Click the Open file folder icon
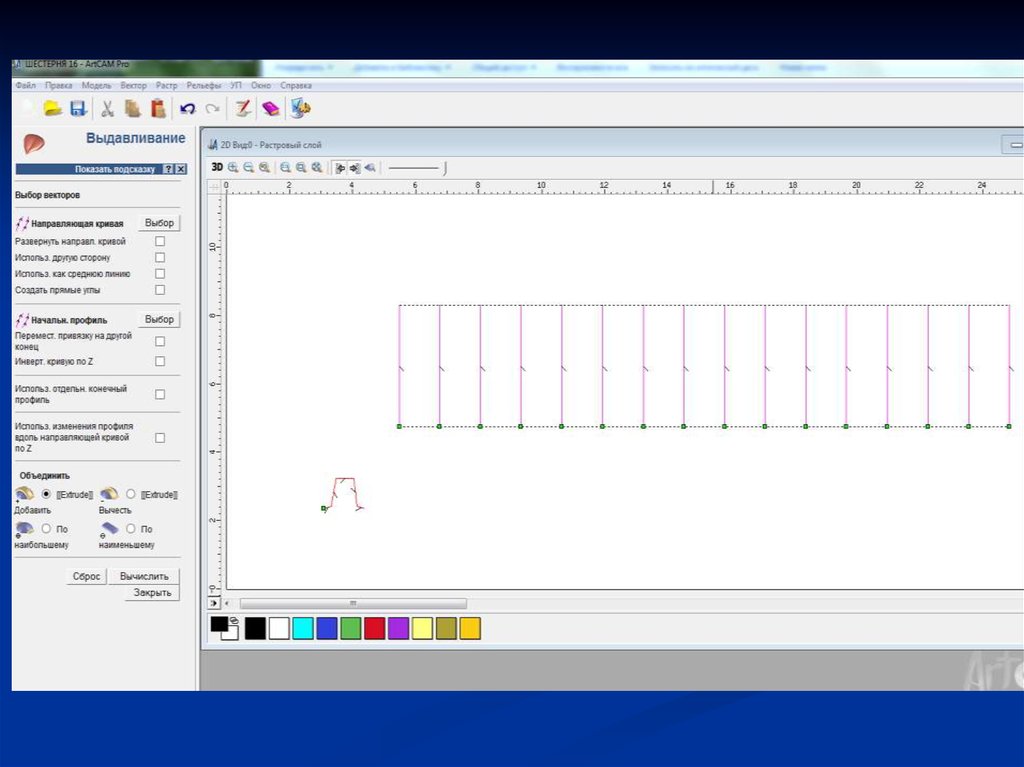 (x=53, y=108)
